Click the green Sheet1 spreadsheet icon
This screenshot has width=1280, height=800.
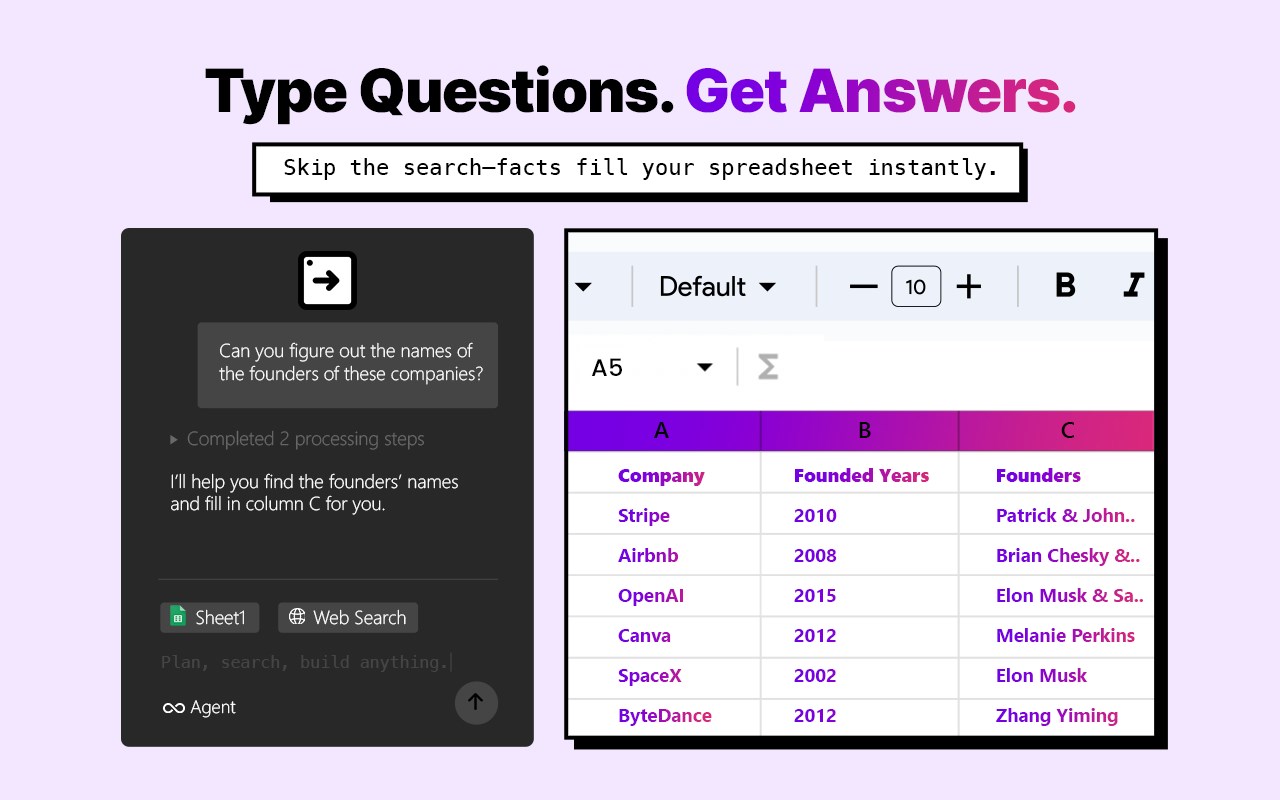pyautogui.click(x=178, y=617)
